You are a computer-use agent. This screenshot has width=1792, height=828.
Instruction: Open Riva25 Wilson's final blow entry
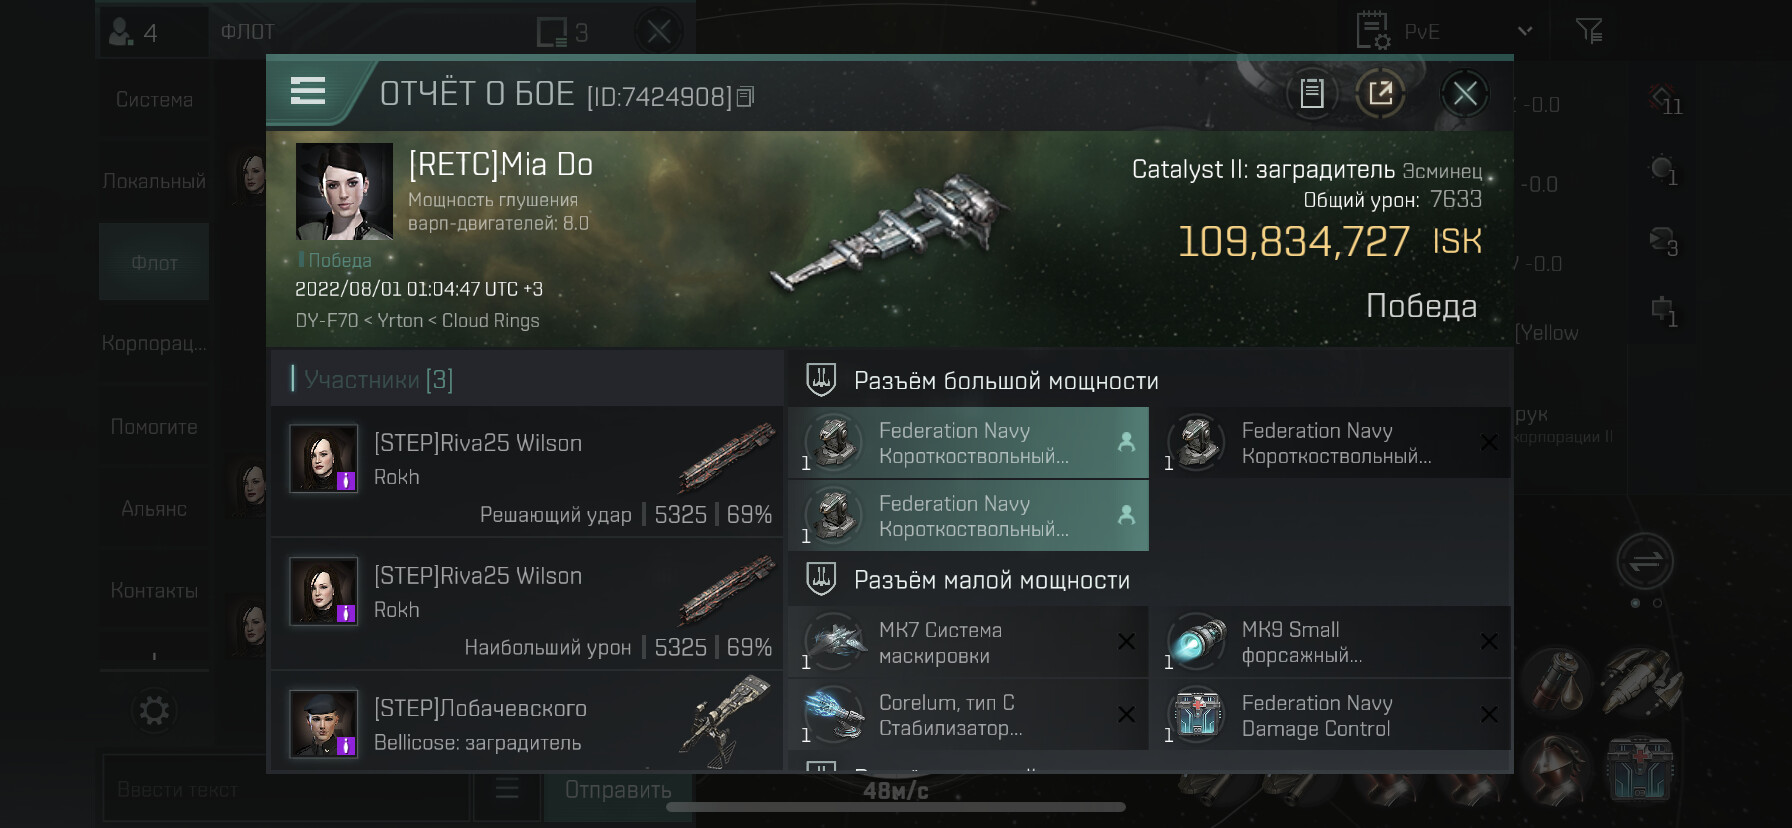pos(526,472)
